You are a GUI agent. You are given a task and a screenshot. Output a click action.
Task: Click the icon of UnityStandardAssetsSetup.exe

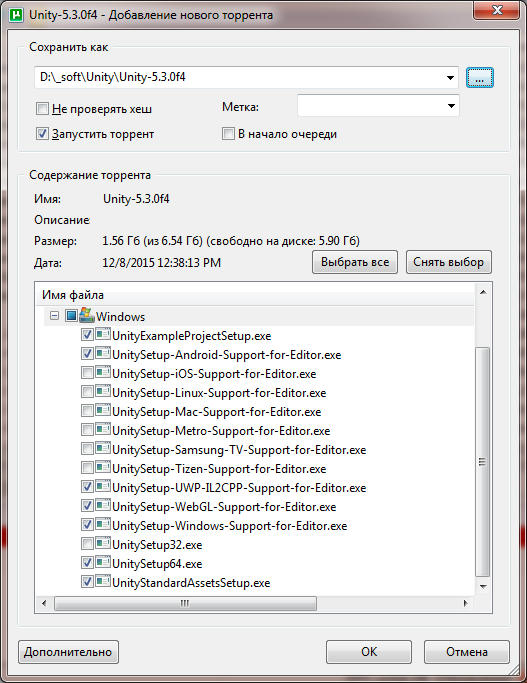pos(103,581)
